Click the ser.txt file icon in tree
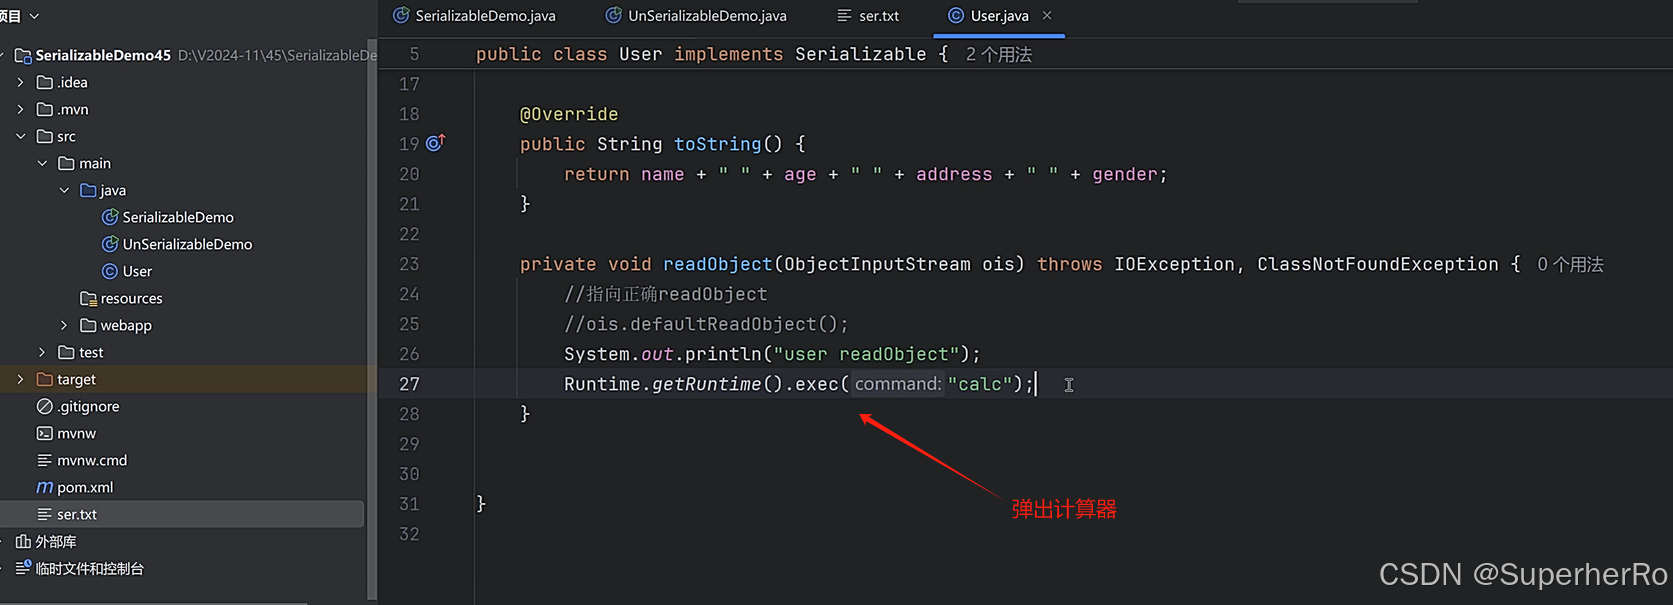Image resolution: width=1673 pixels, height=605 pixels. click(x=44, y=514)
